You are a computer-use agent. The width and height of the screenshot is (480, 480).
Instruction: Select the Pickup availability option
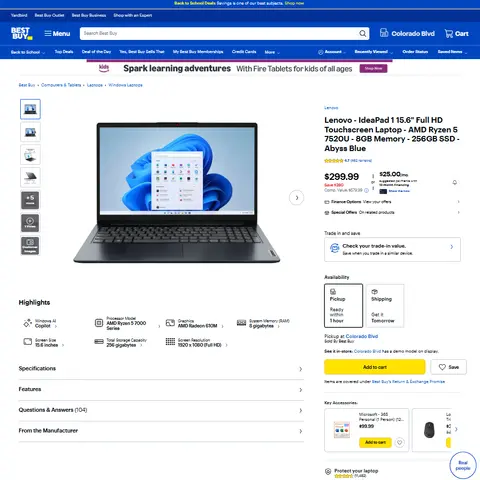(343, 305)
